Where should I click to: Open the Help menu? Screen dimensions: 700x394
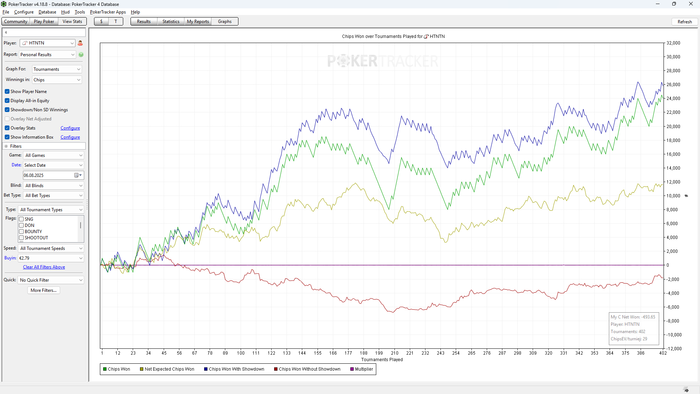(135, 12)
